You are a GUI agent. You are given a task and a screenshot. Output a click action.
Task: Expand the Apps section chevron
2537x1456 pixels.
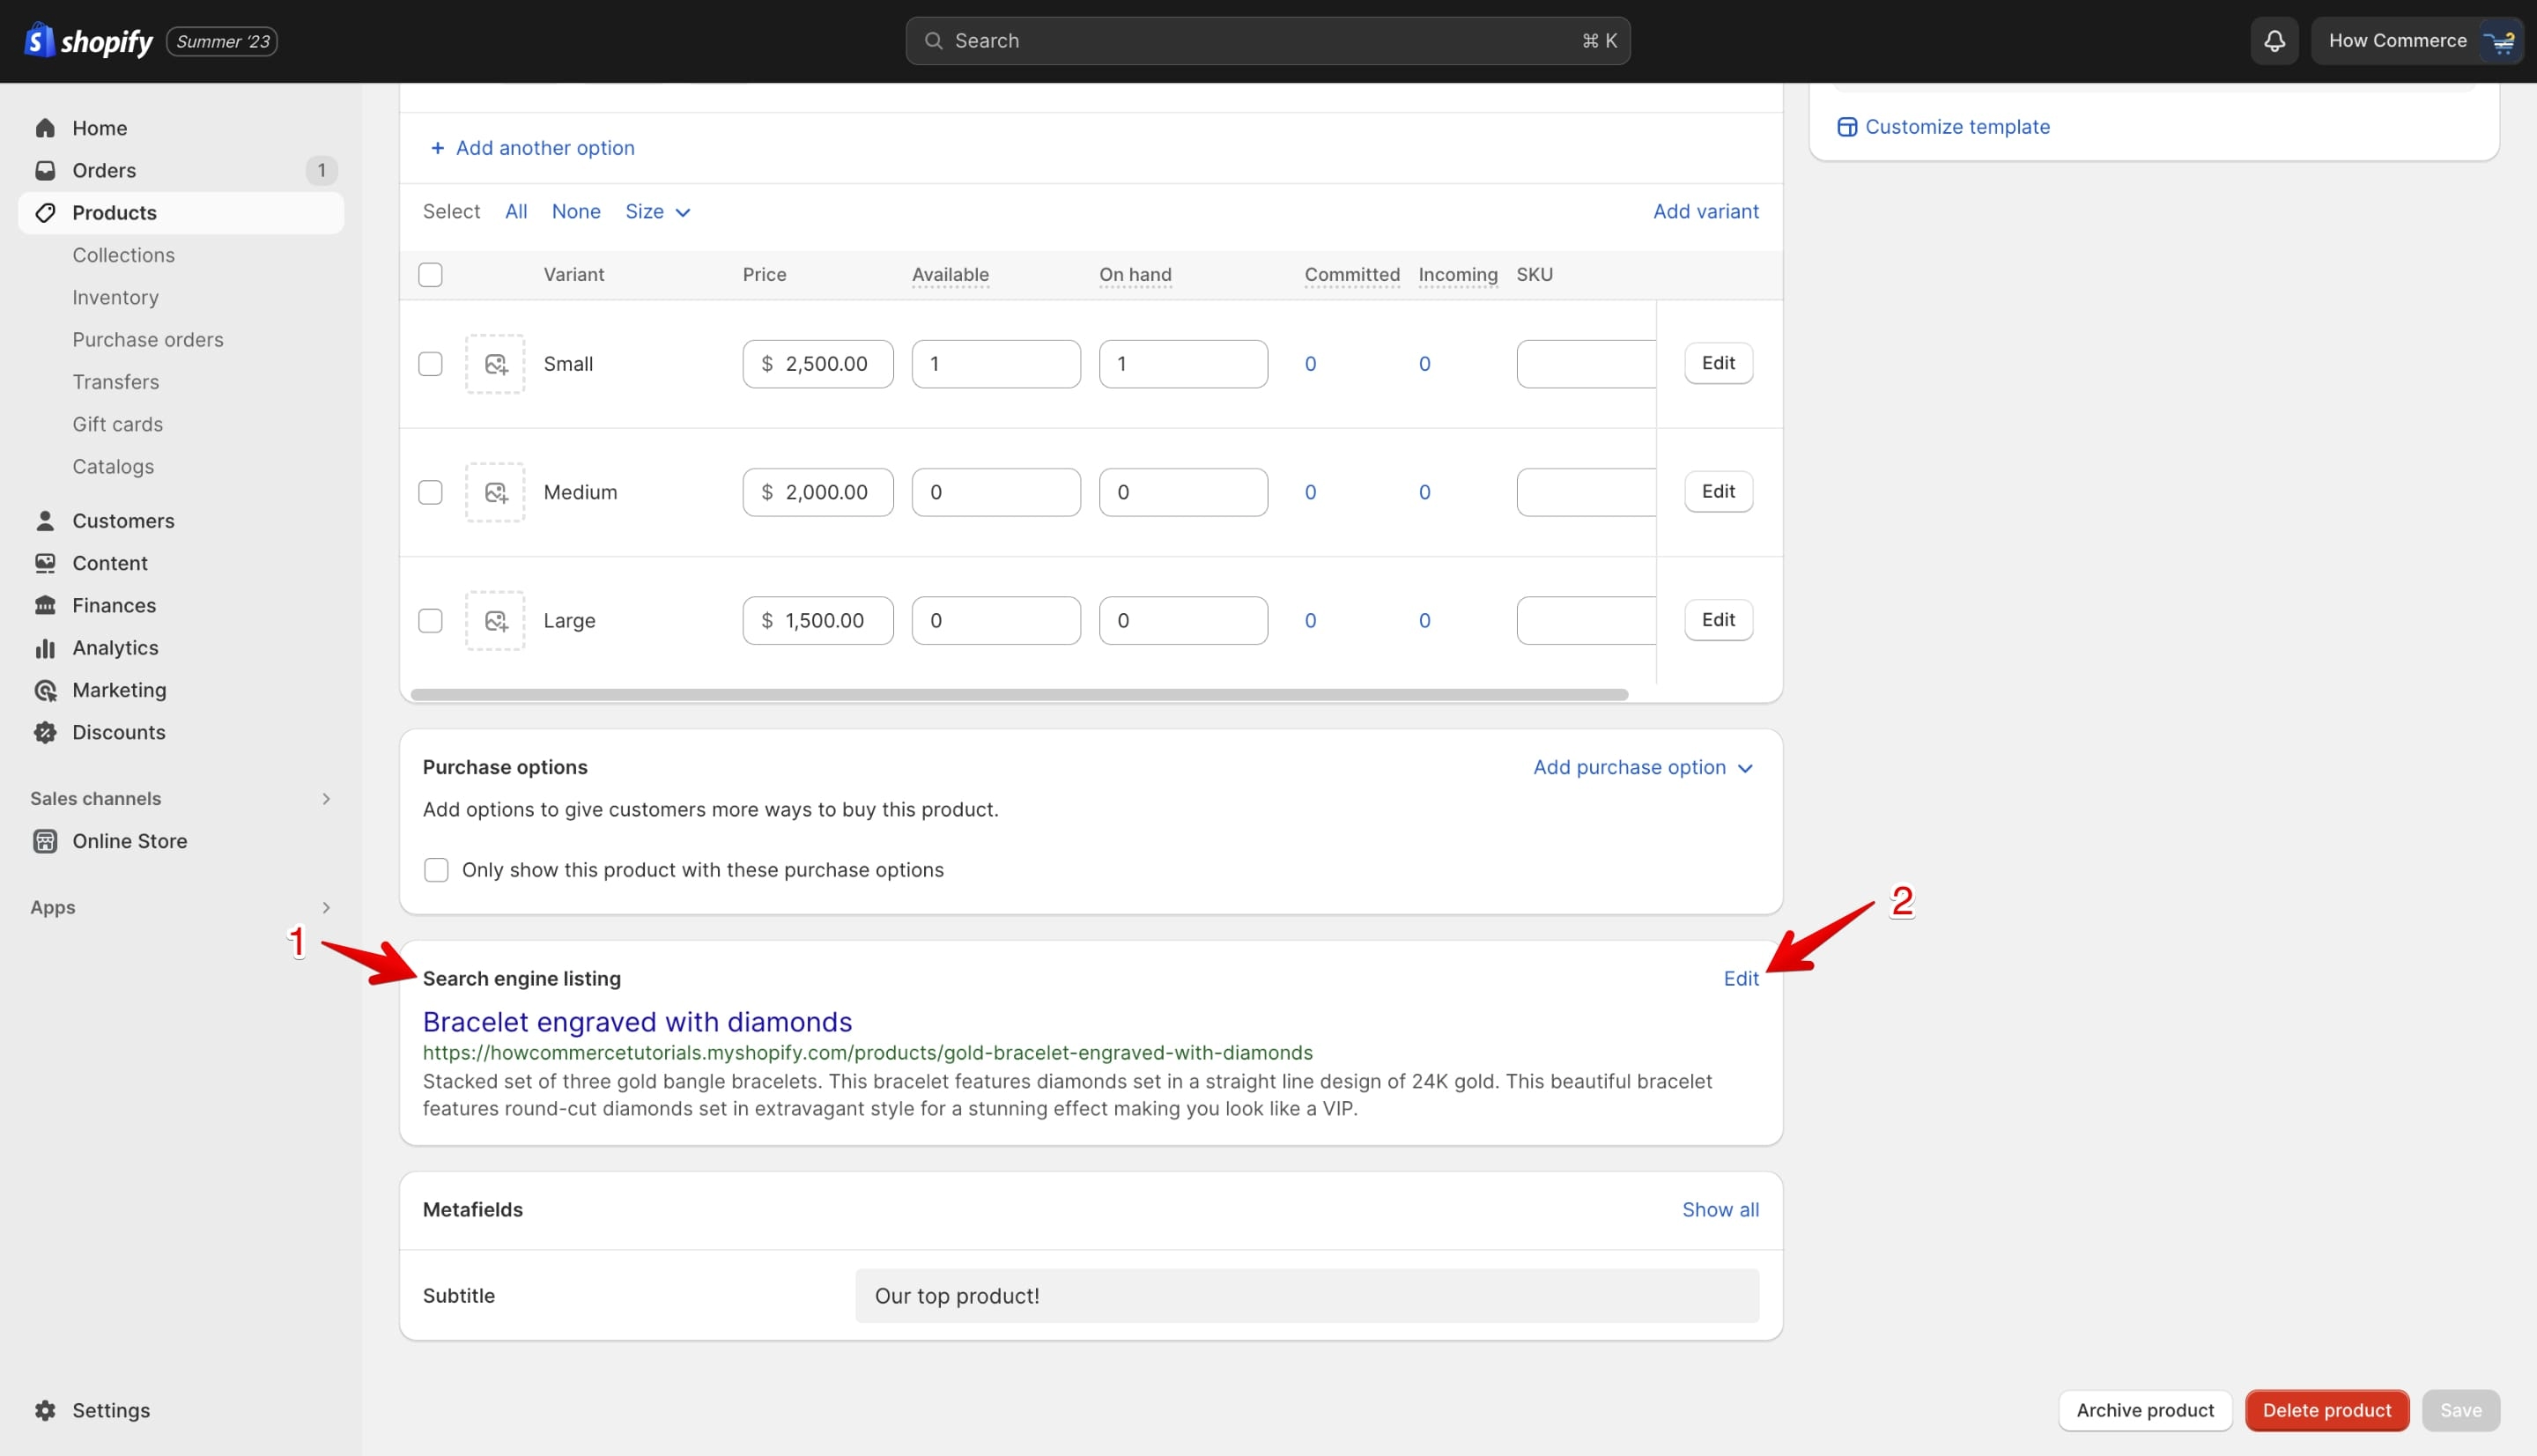pos(325,907)
